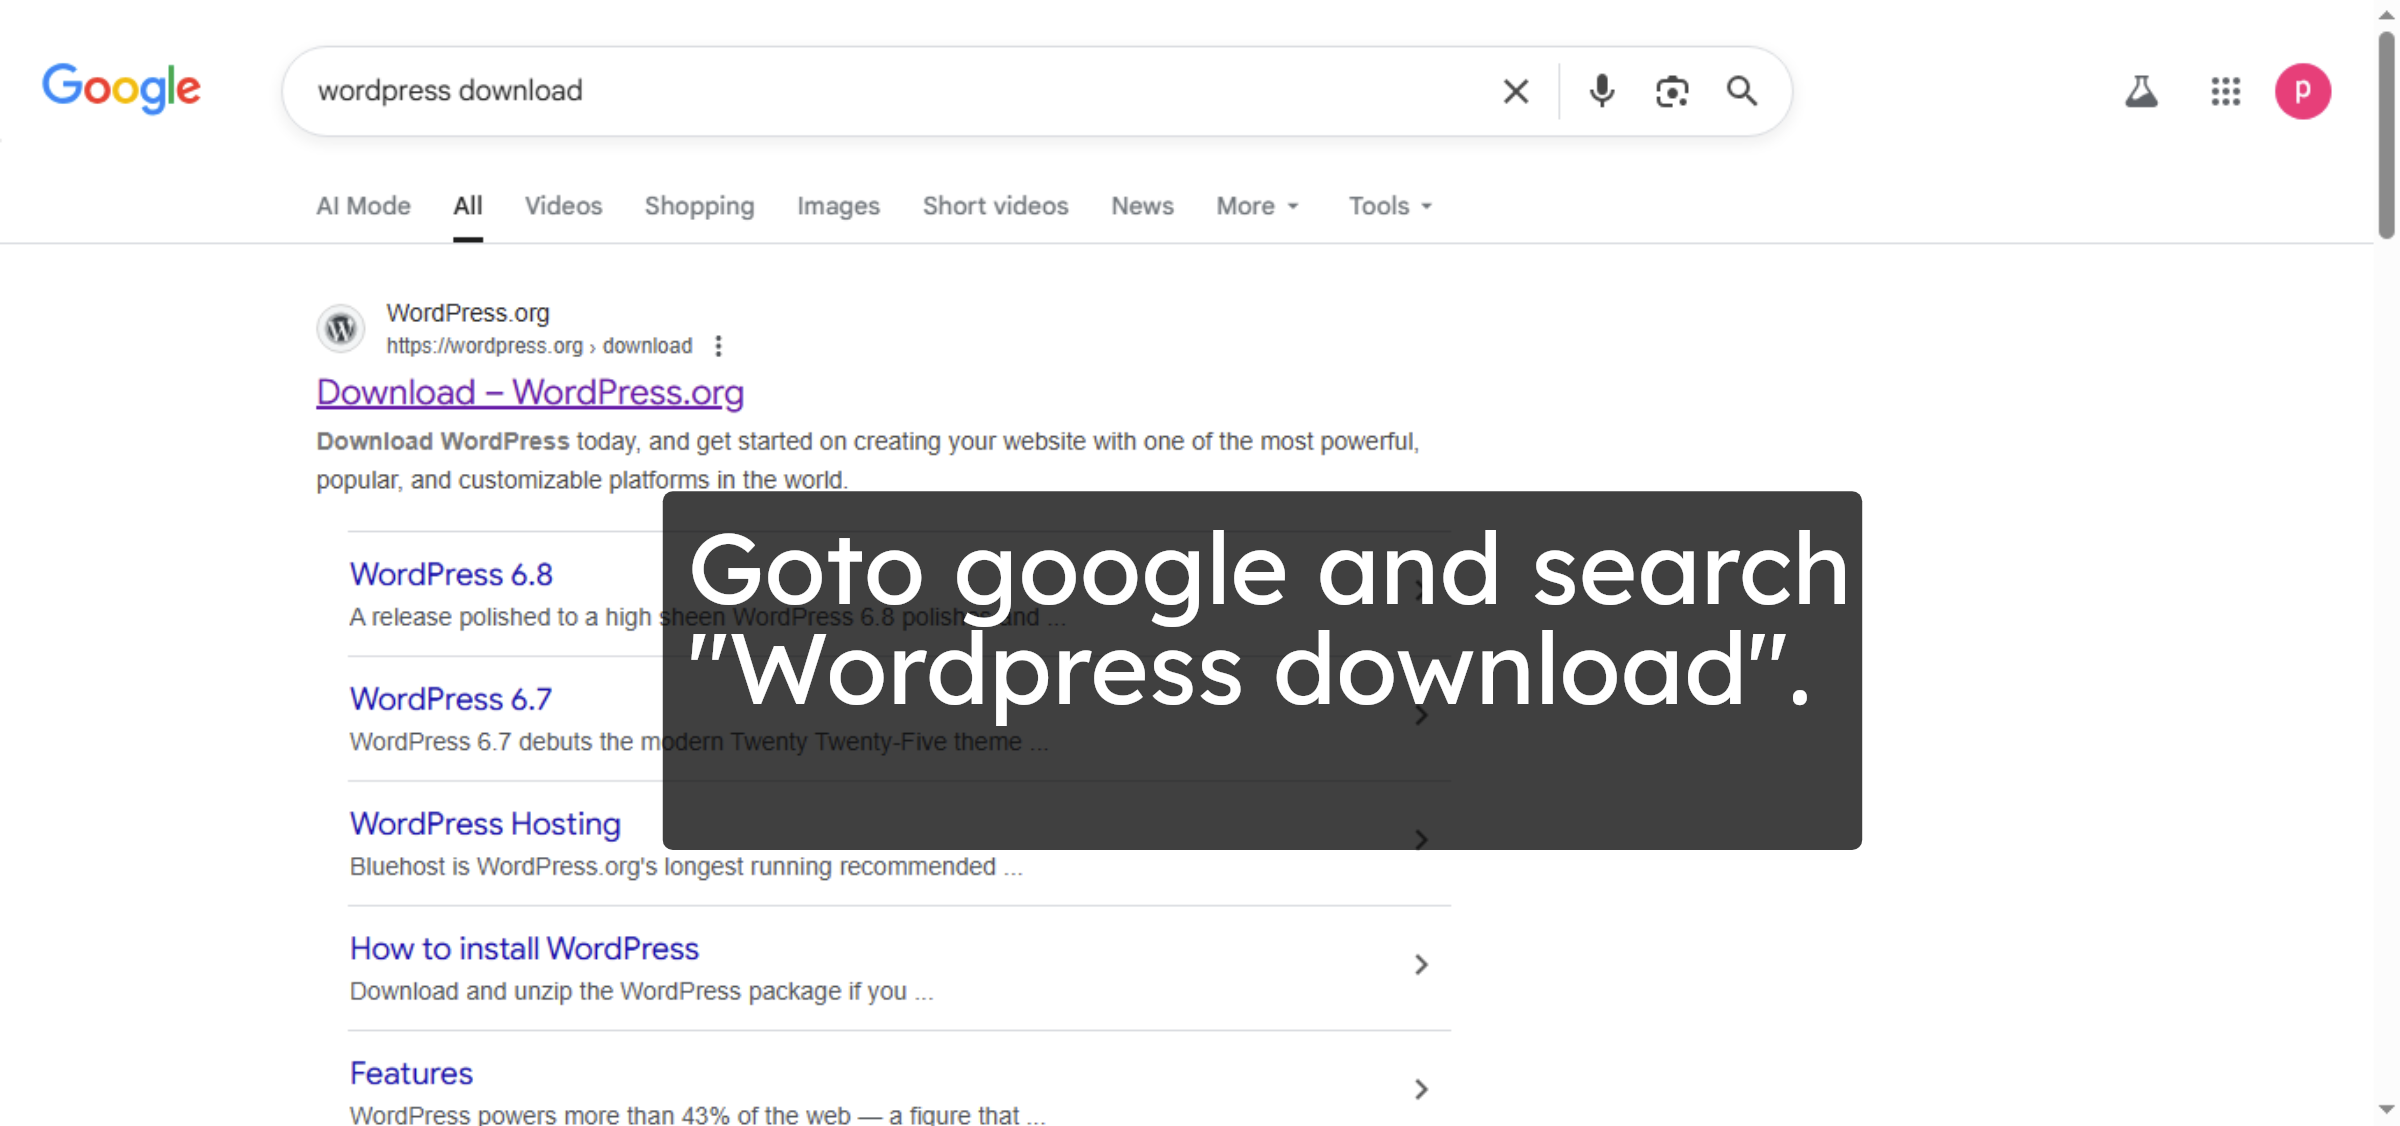The height and width of the screenshot is (1126, 2400).
Task: Click the WordPress.org site favicon
Action: 340,328
